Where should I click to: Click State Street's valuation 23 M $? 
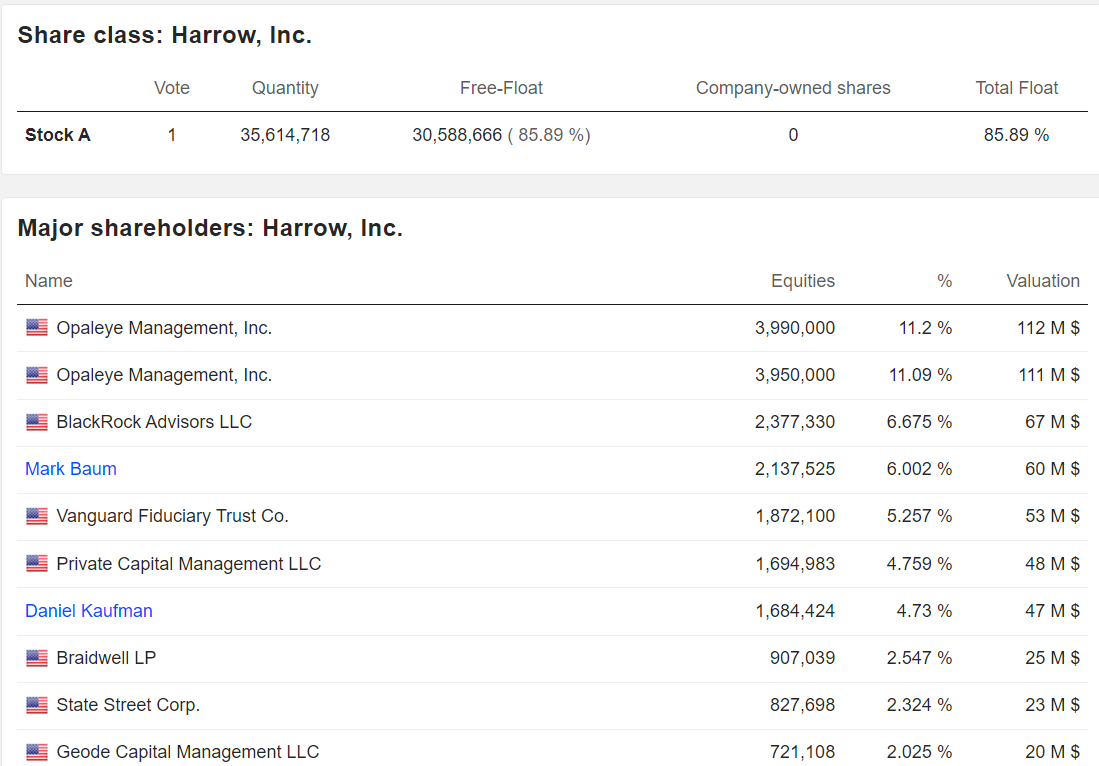(x=1052, y=704)
